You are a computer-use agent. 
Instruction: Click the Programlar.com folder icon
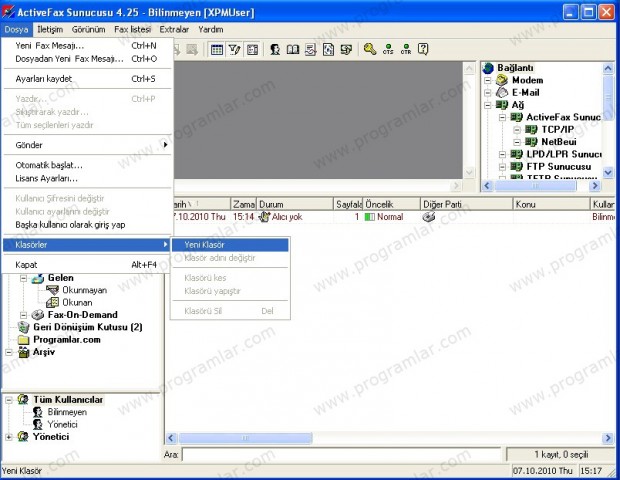pos(24,340)
